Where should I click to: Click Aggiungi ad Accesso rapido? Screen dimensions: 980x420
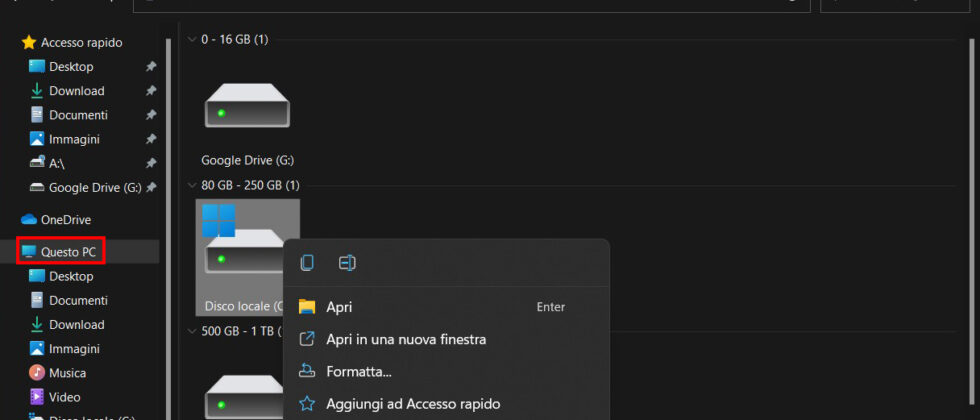click(413, 404)
